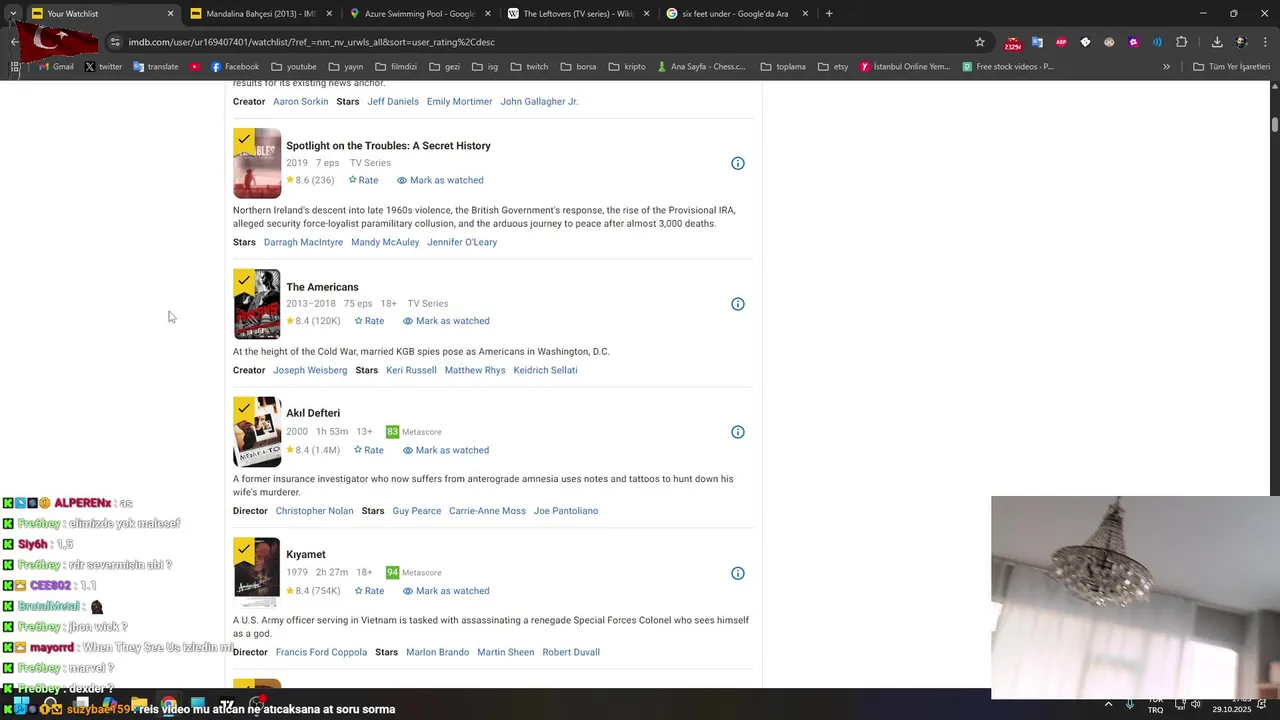Open the AdBlock Plus extension
The height and width of the screenshot is (720, 1280).
point(1061,42)
